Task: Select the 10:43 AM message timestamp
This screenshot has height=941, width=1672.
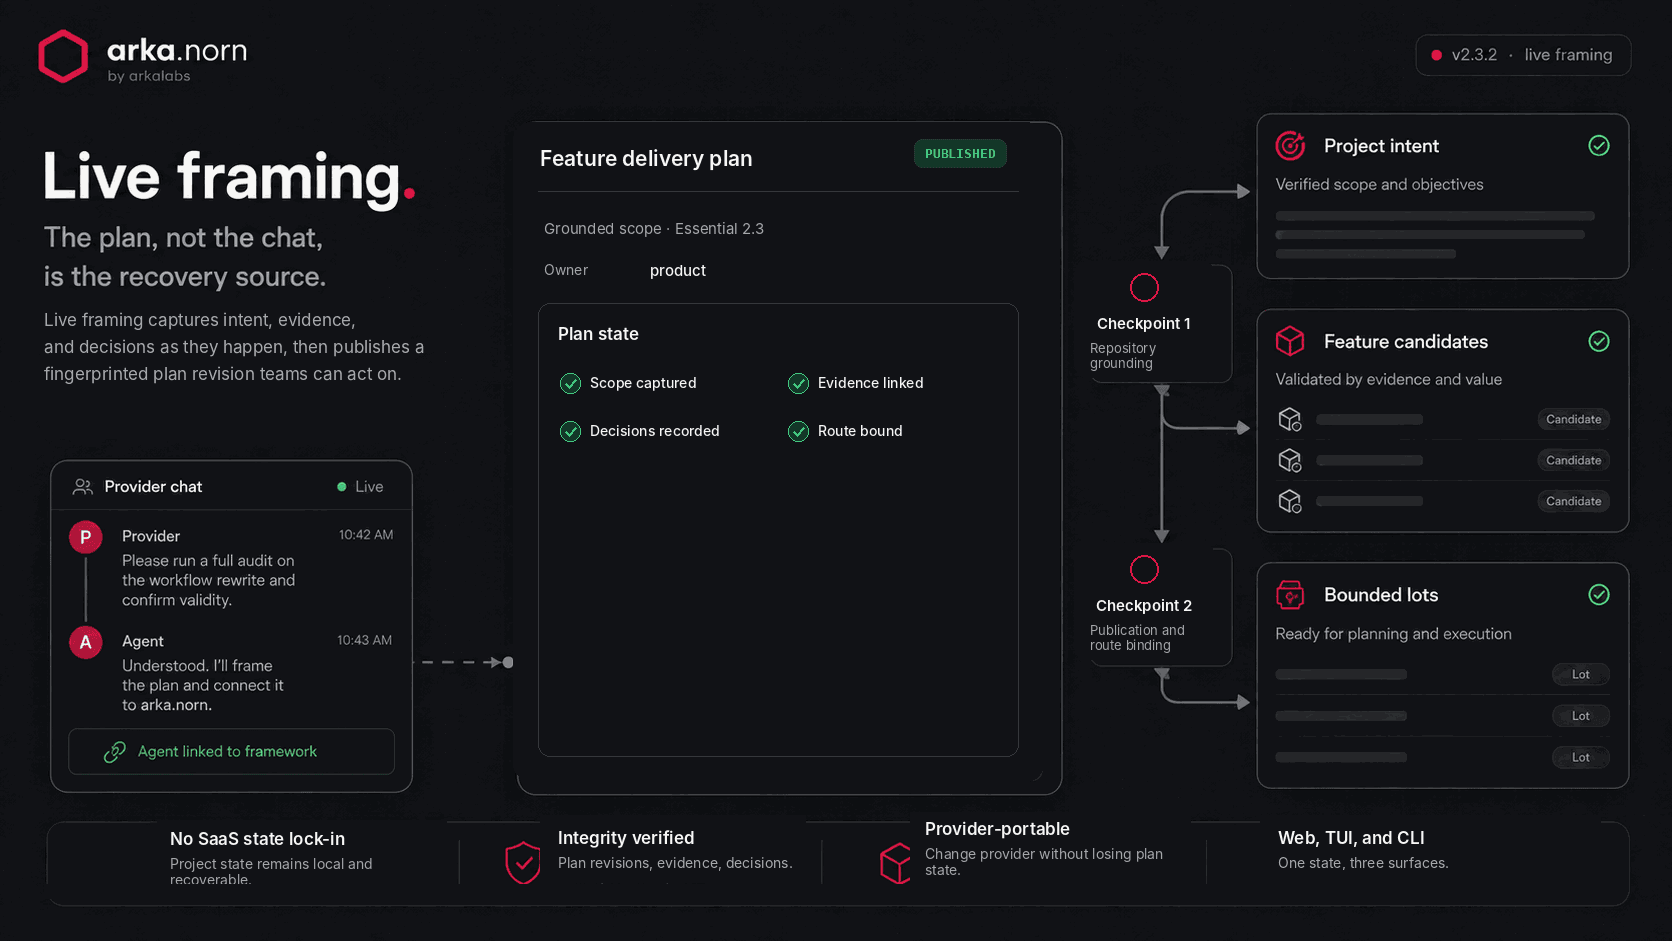Action: coord(364,640)
